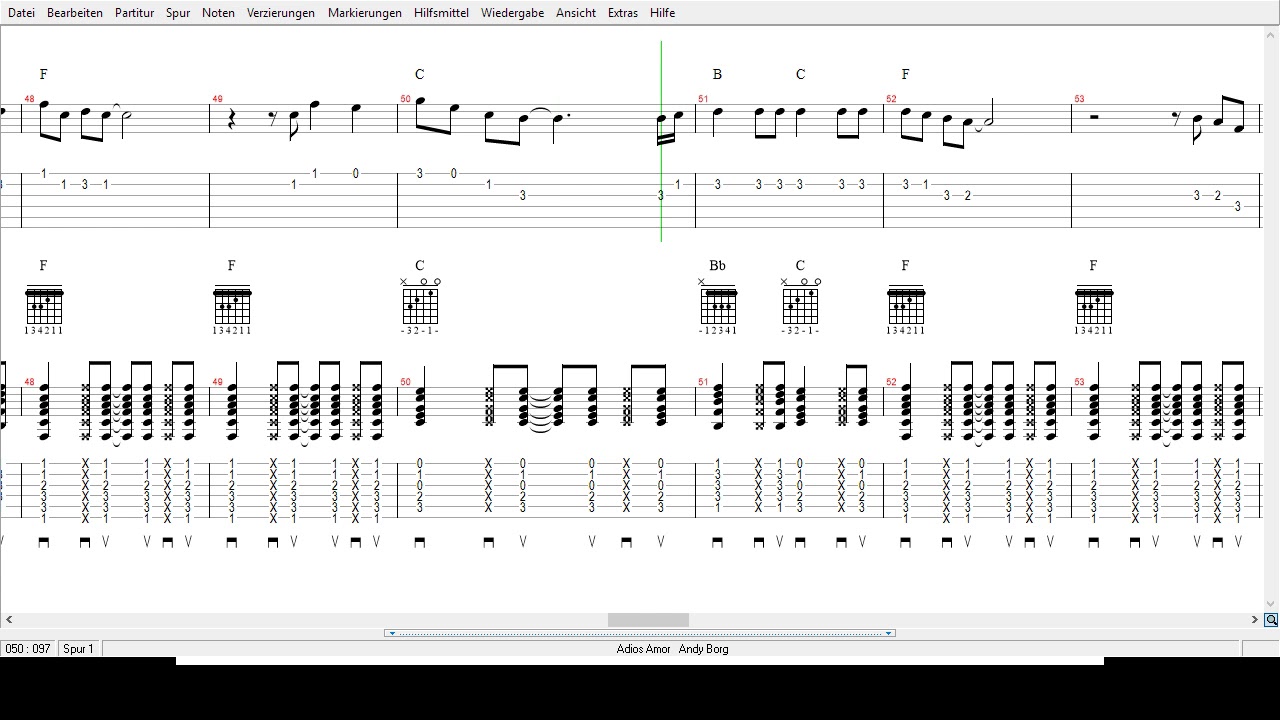
Task: Click chord name C above melody measure 50
Action: (420, 74)
